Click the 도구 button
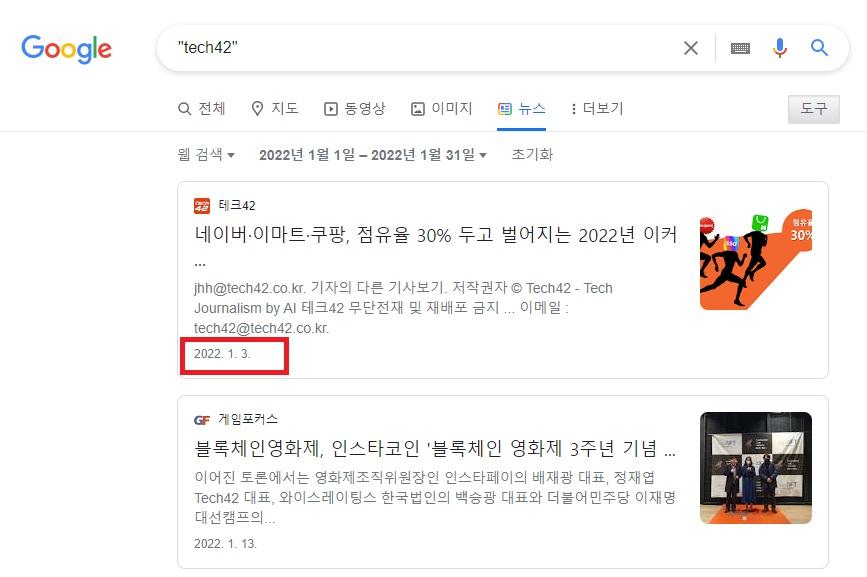The height and width of the screenshot is (577, 867). click(813, 109)
